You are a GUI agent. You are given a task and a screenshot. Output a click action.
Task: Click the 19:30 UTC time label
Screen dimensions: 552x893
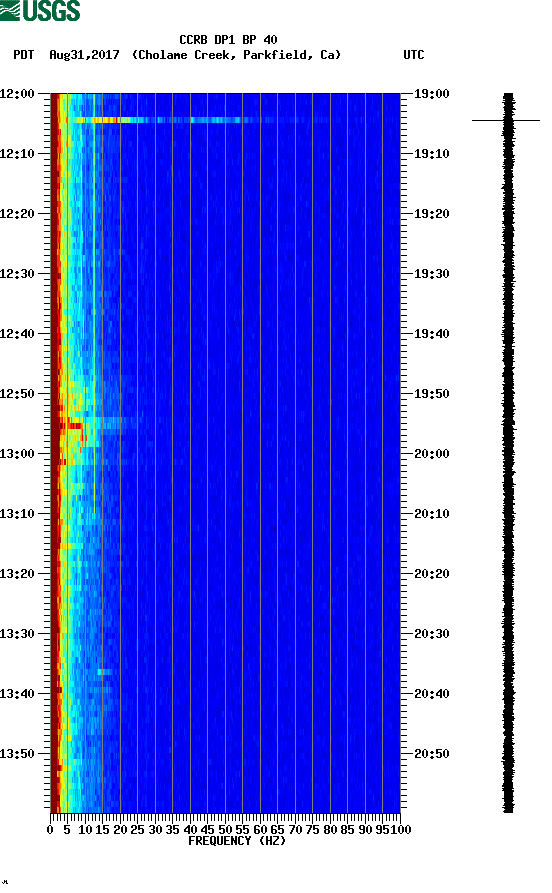(432, 273)
